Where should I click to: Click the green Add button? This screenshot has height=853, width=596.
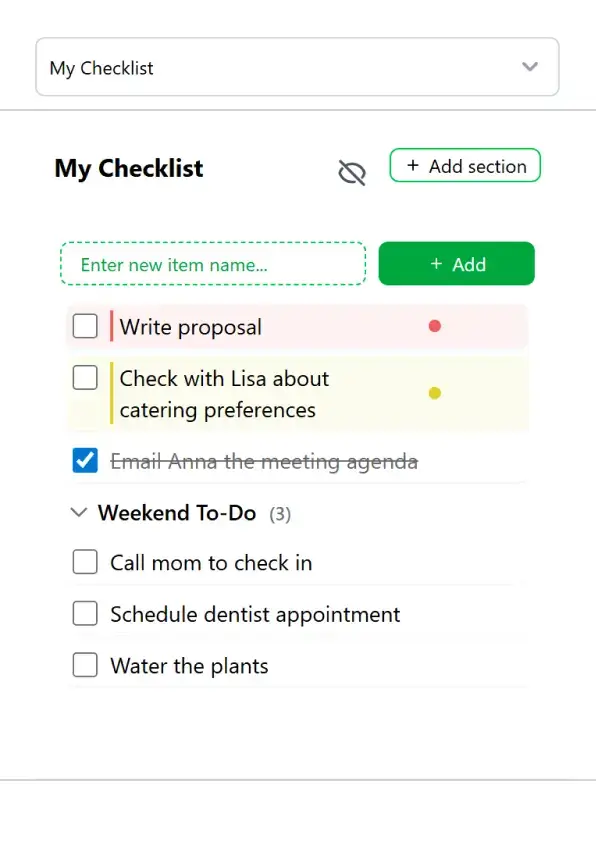tap(457, 264)
